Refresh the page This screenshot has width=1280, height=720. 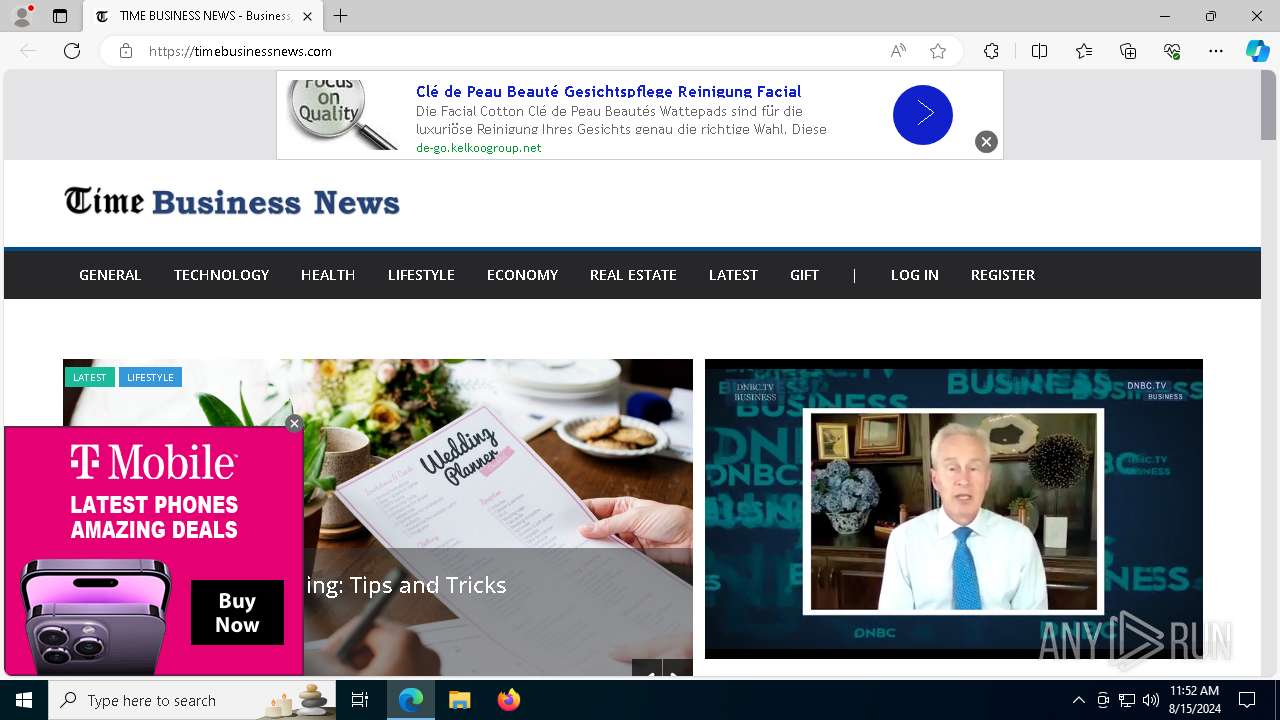72,51
